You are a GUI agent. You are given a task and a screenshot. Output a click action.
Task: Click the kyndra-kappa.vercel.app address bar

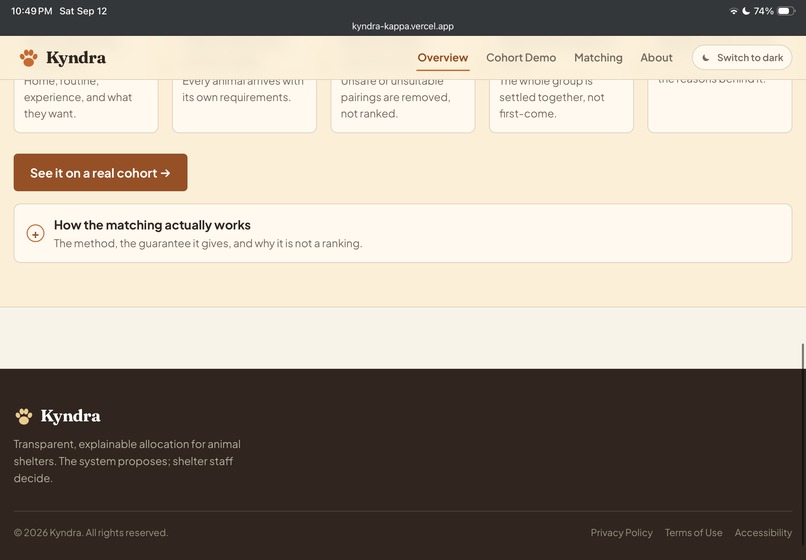tap(402, 26)
